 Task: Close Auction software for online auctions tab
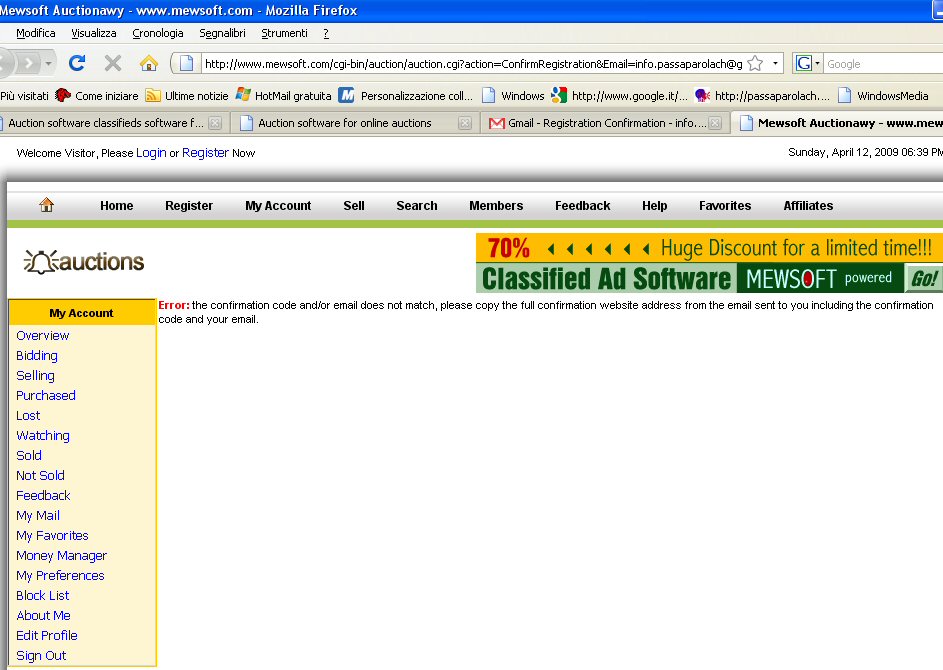pos(464,123)
